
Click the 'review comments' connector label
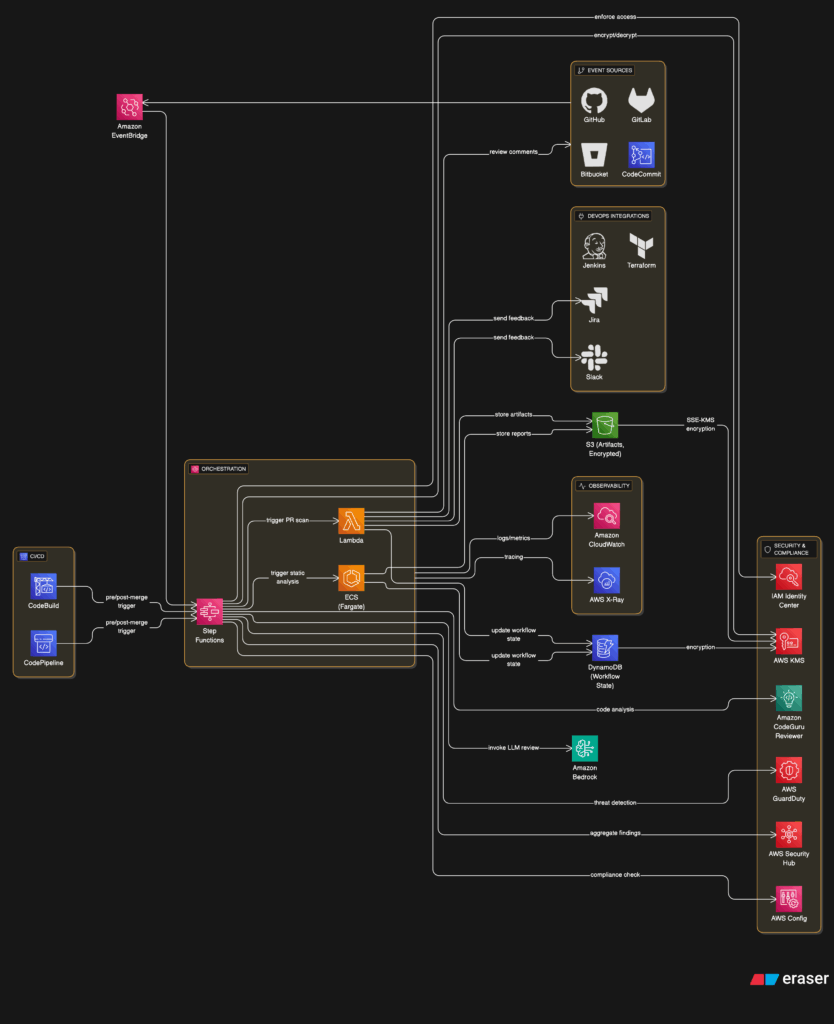pos(513,152)
